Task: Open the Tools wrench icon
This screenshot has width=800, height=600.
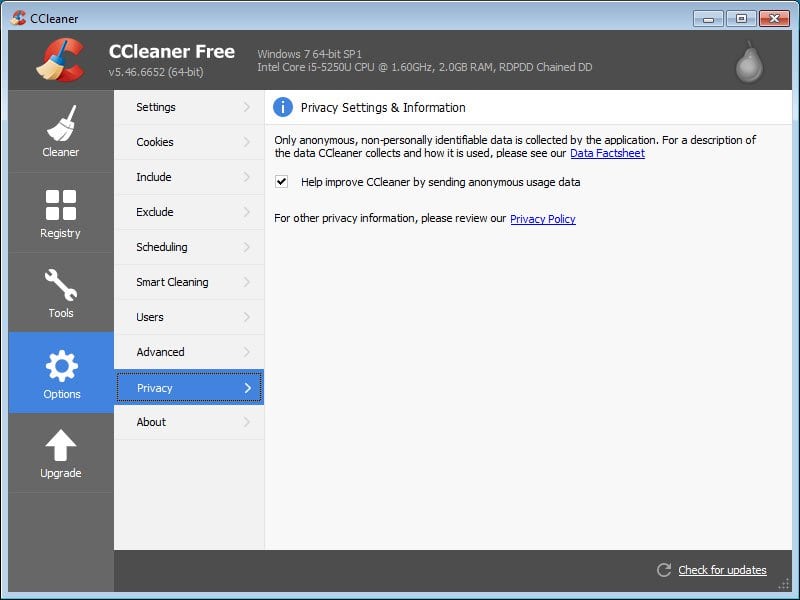Action: pos(61,285)
